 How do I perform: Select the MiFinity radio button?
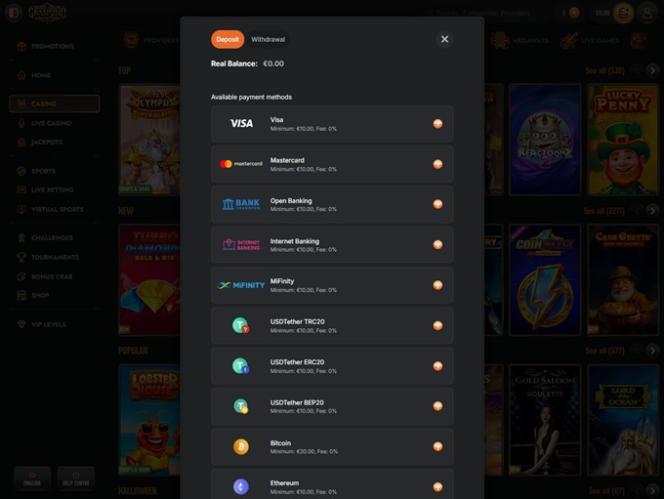click(x=438, y=285)
